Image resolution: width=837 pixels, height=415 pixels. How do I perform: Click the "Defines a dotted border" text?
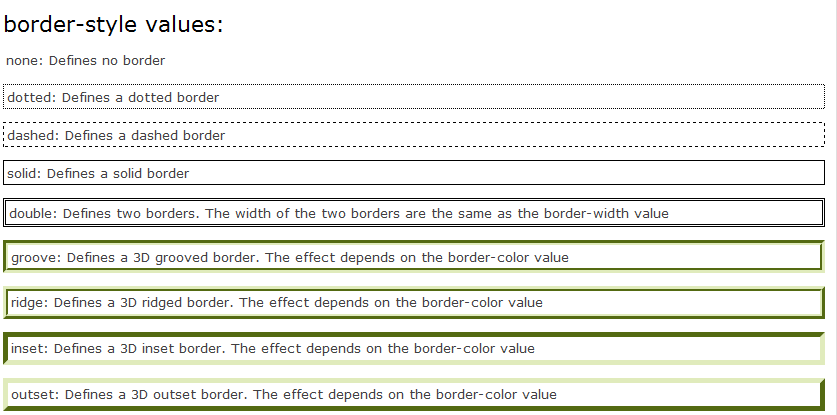click(x=140, y=98)
